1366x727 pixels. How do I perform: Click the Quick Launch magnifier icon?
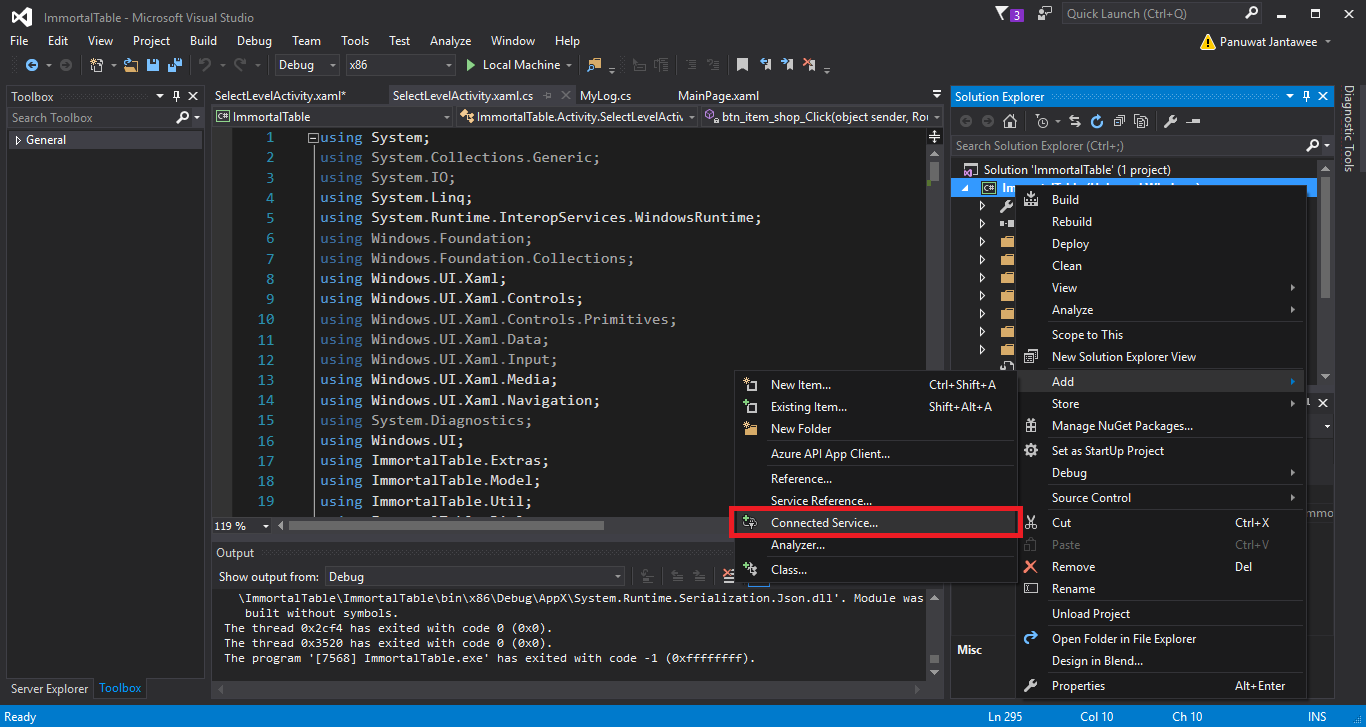(x=1251, y=14)
